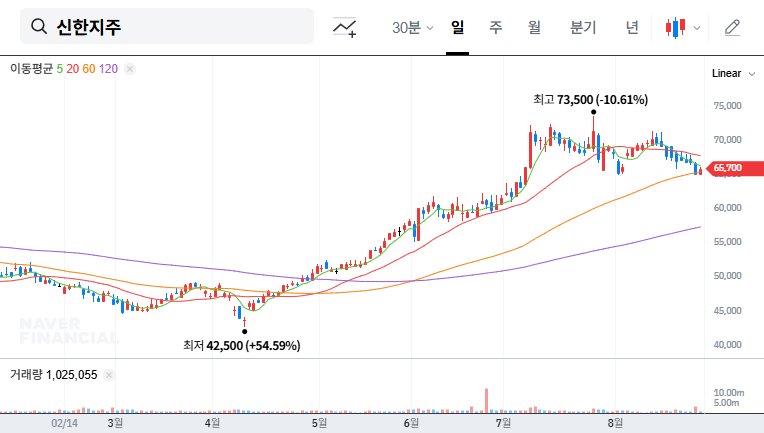Open the stock search field 신한지주
Image resolution: width=764 pixels, height=433 pixels.
click(x=167, y=26)
